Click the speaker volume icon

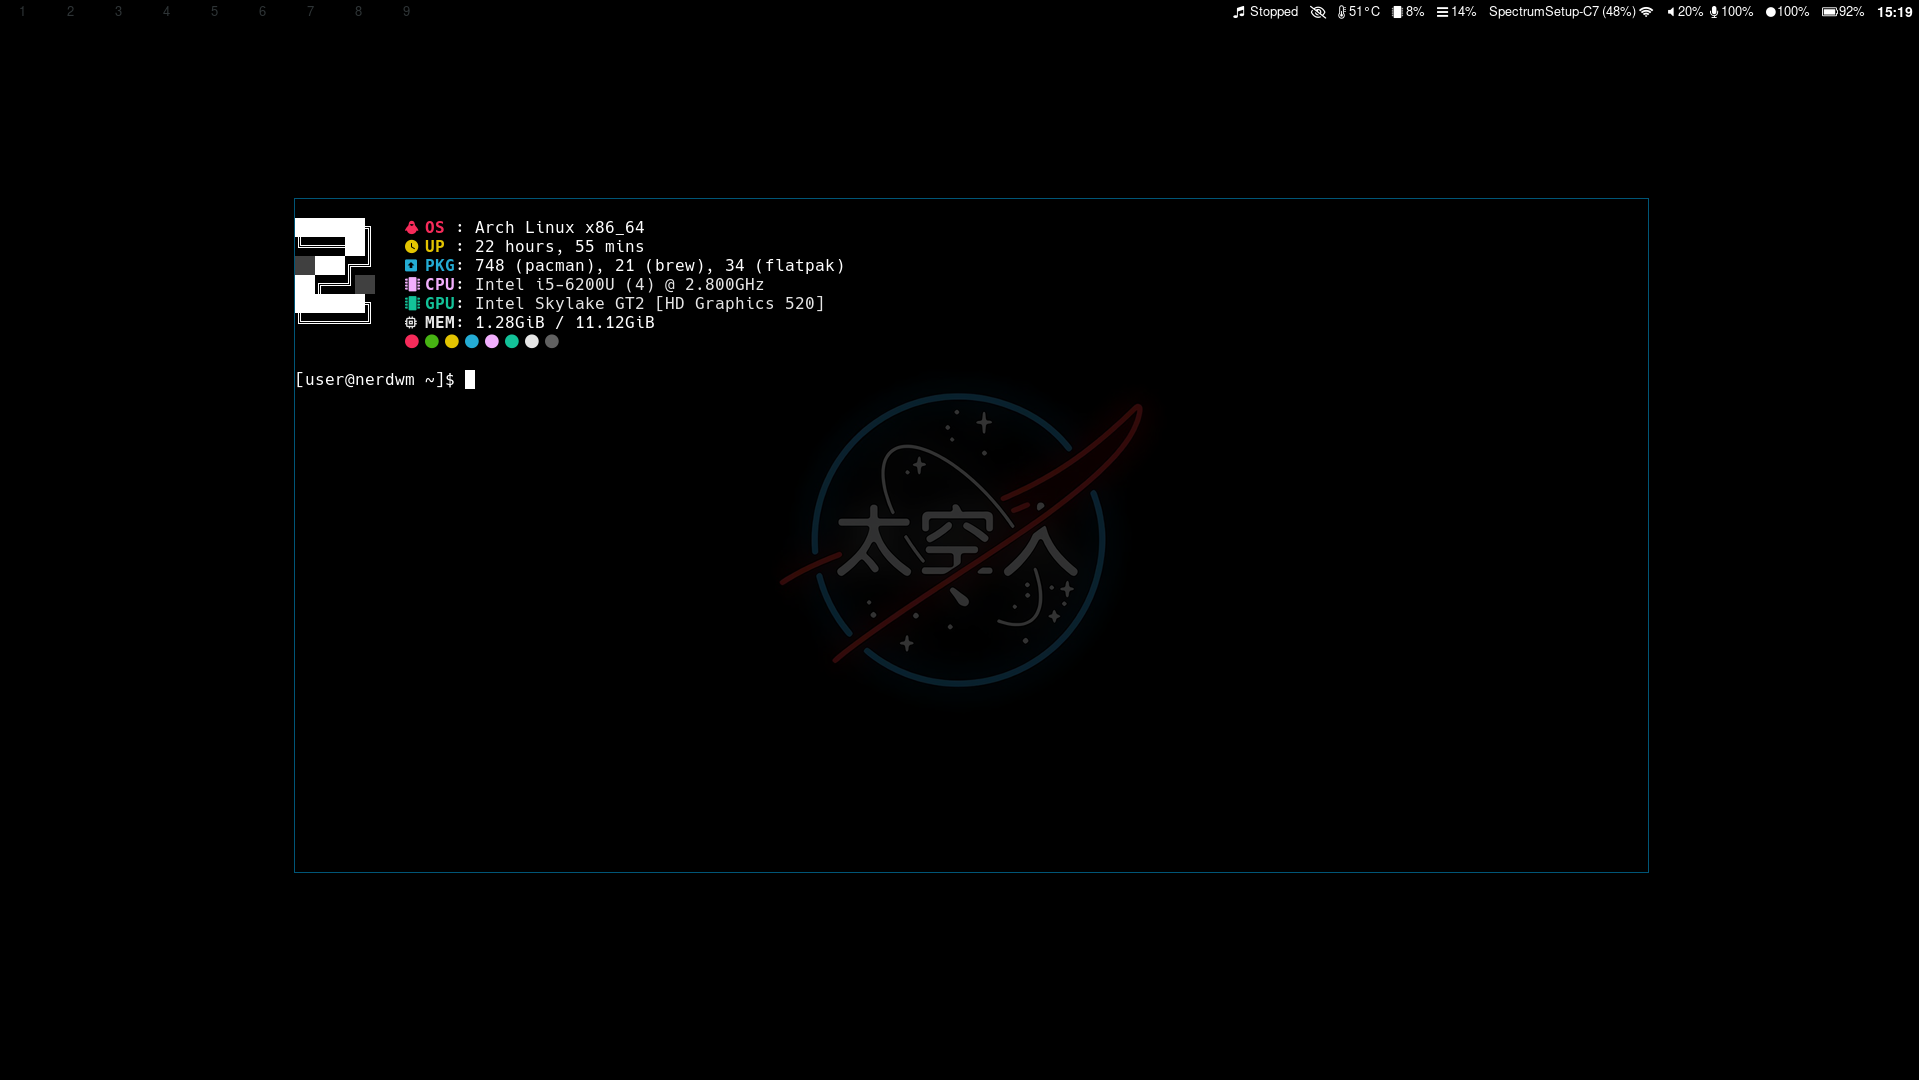click(1671, 12)
